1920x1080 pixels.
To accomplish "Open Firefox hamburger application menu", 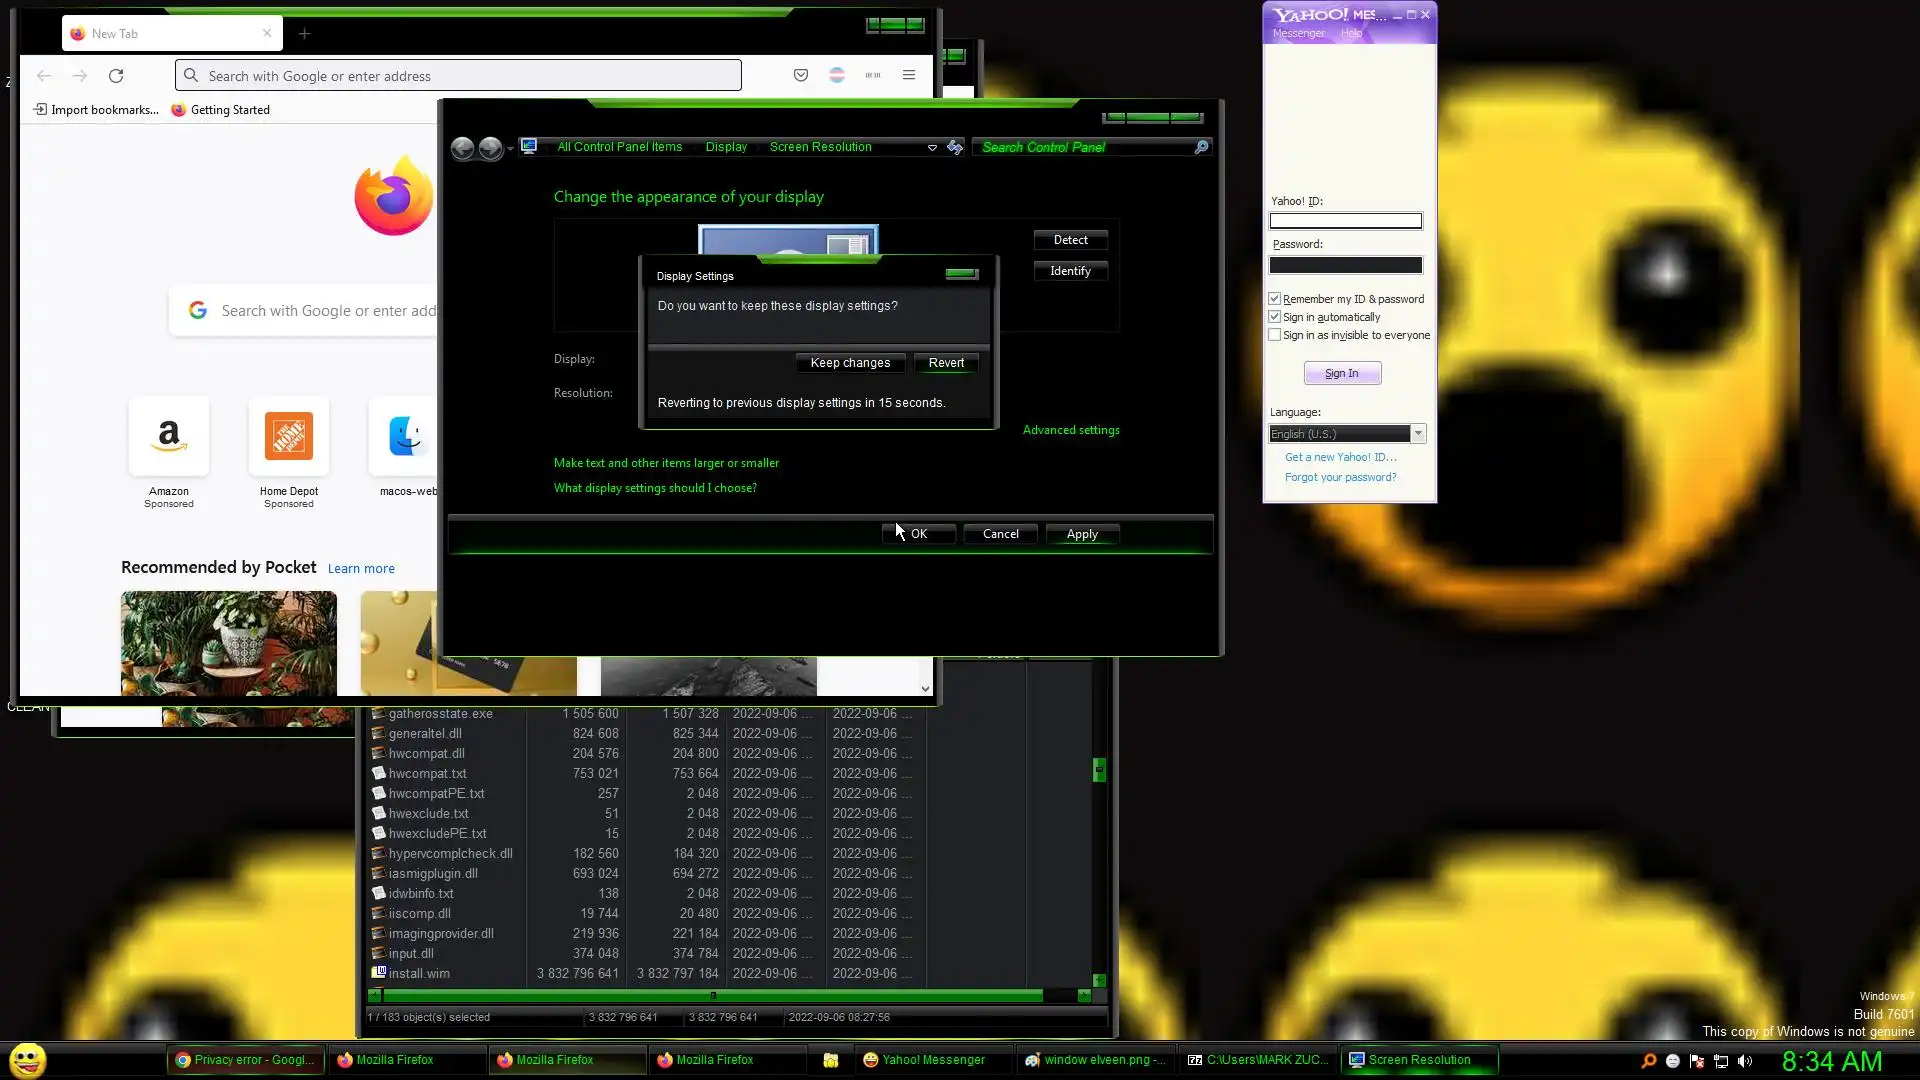I will pos(908,75).
